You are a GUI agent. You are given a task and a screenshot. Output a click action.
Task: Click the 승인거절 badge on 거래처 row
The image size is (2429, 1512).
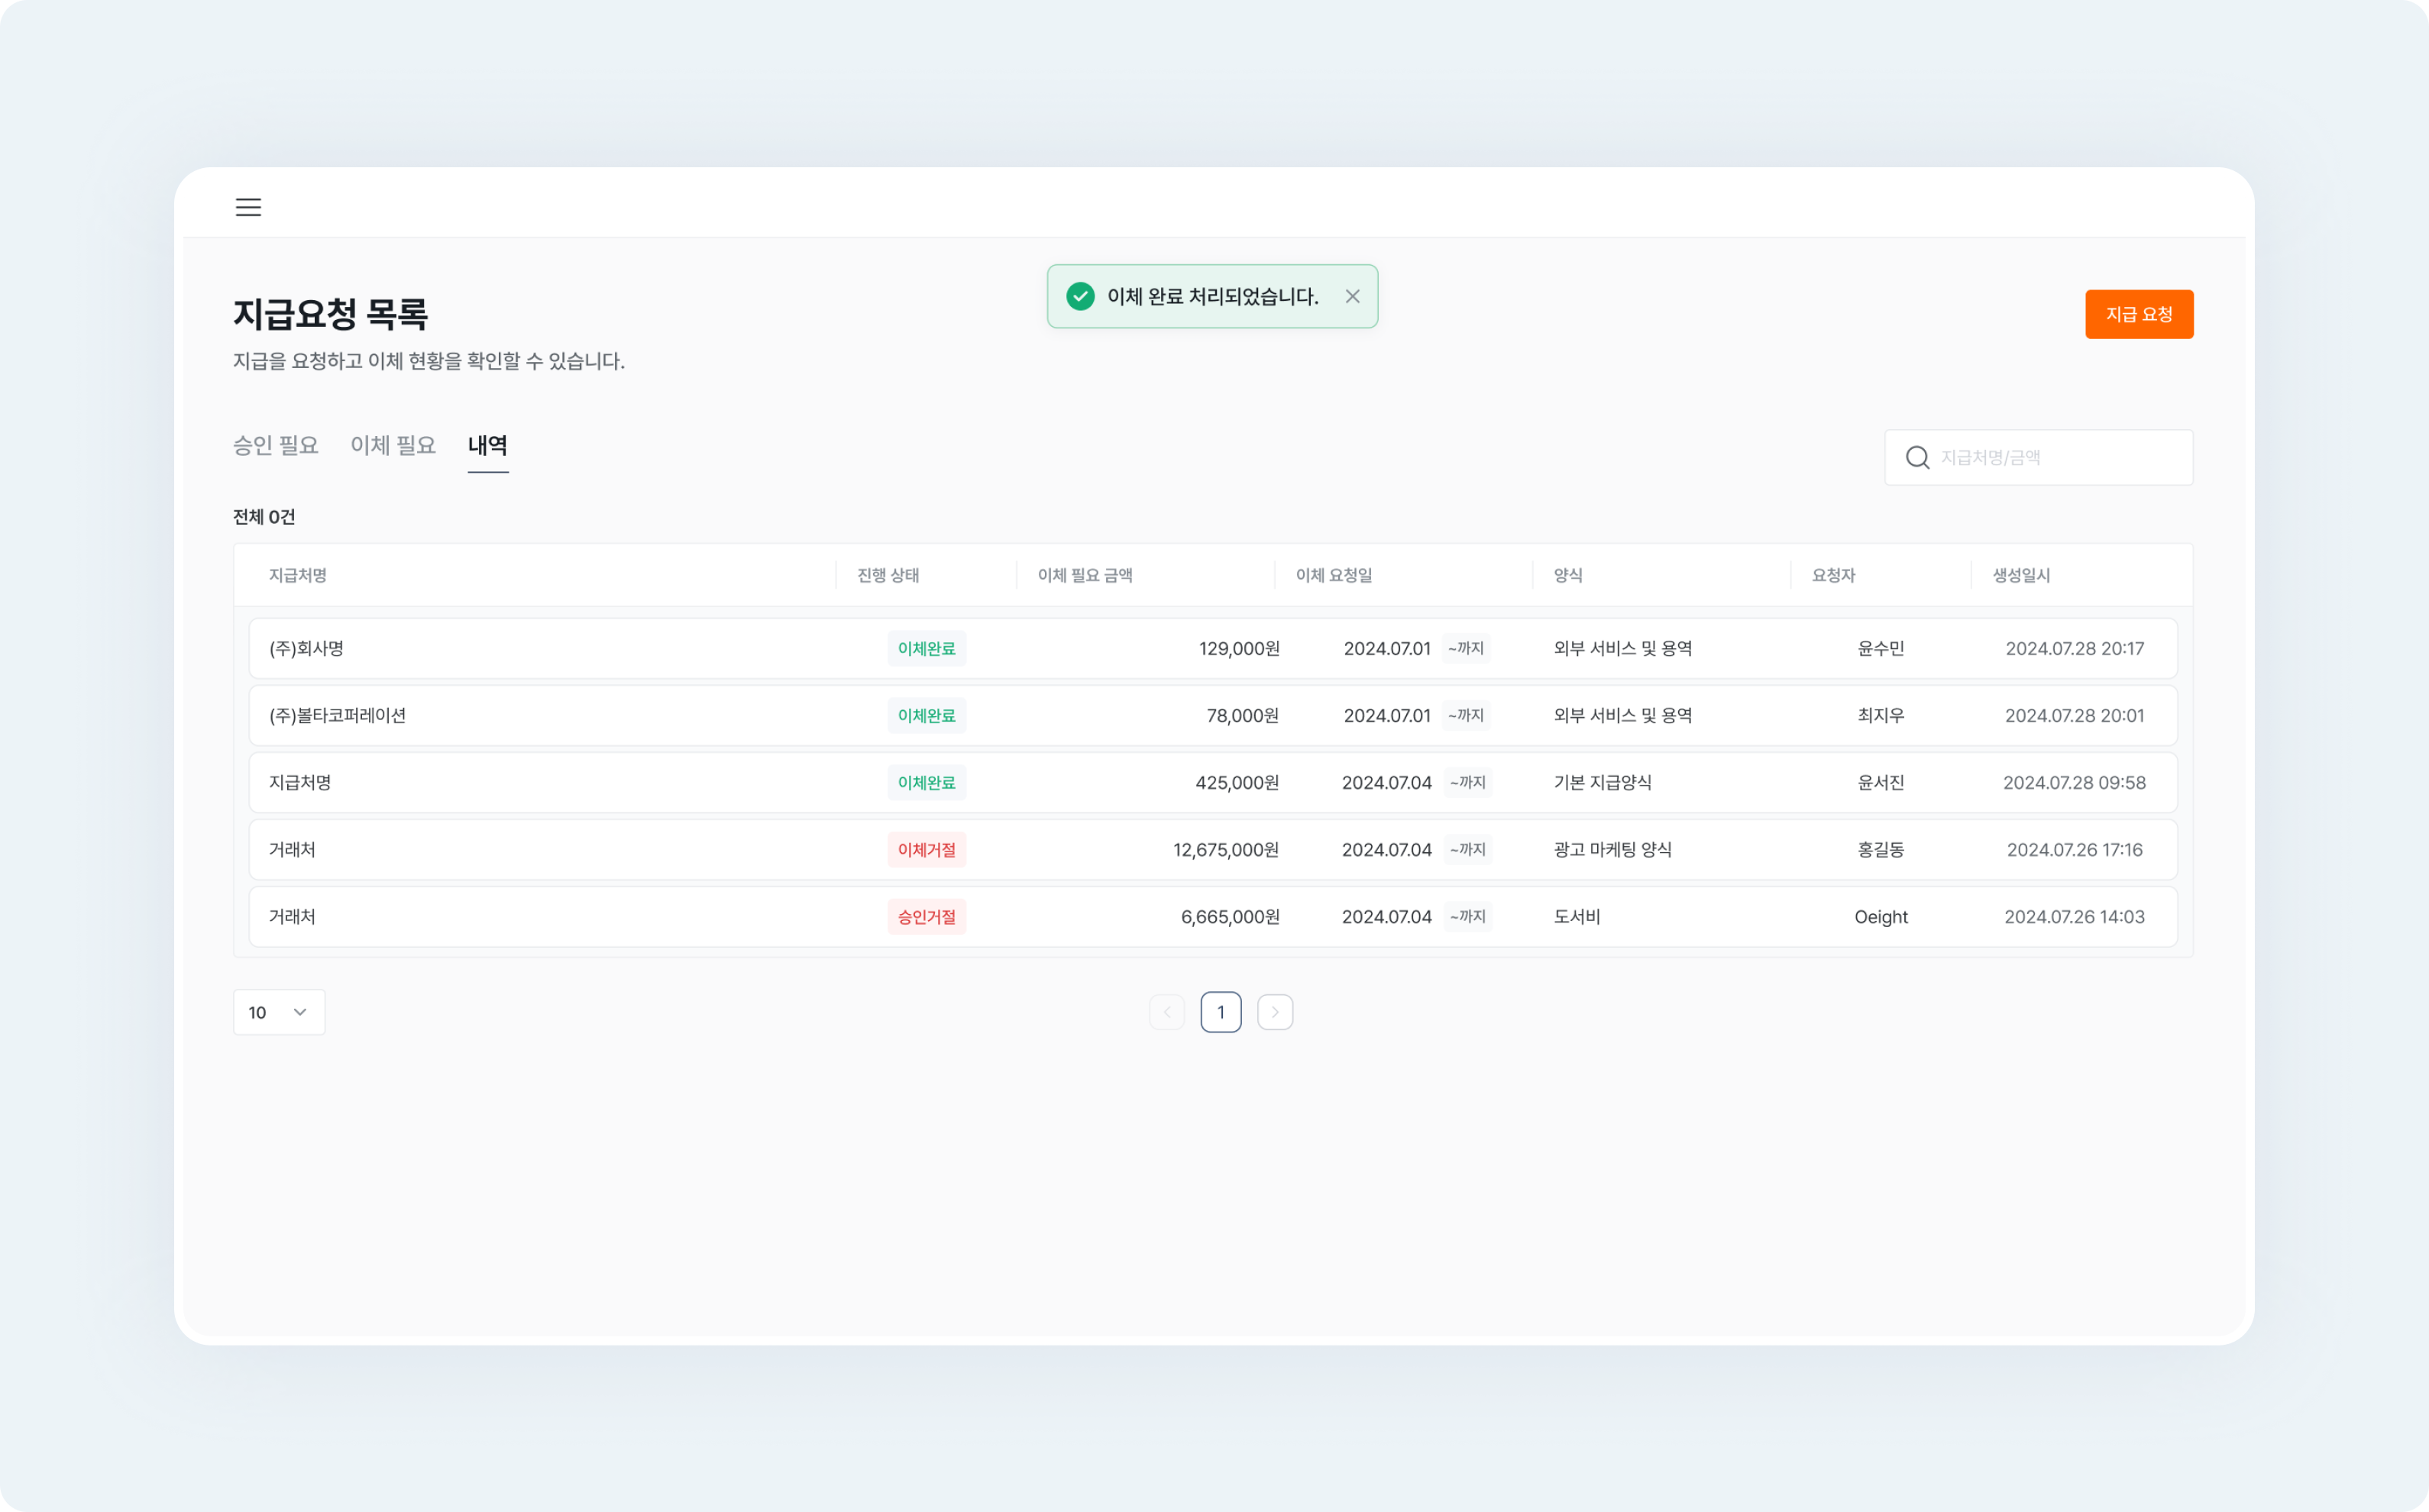point(926,916)
